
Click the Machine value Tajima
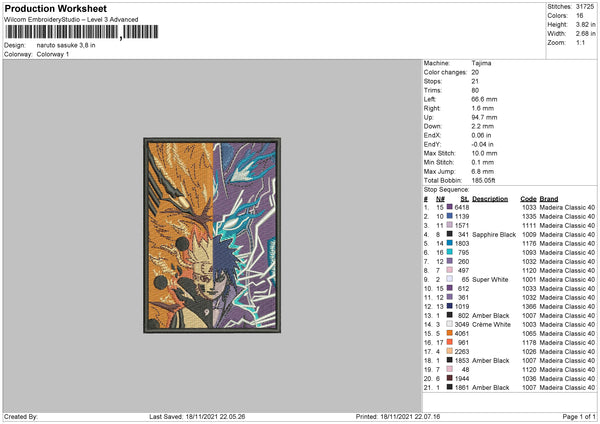click(481, 63)
